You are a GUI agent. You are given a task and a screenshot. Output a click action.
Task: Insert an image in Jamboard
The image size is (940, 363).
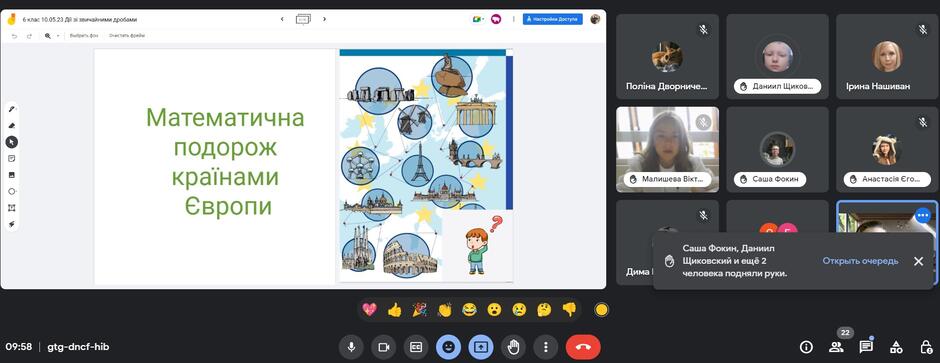(x=11, y=175)
